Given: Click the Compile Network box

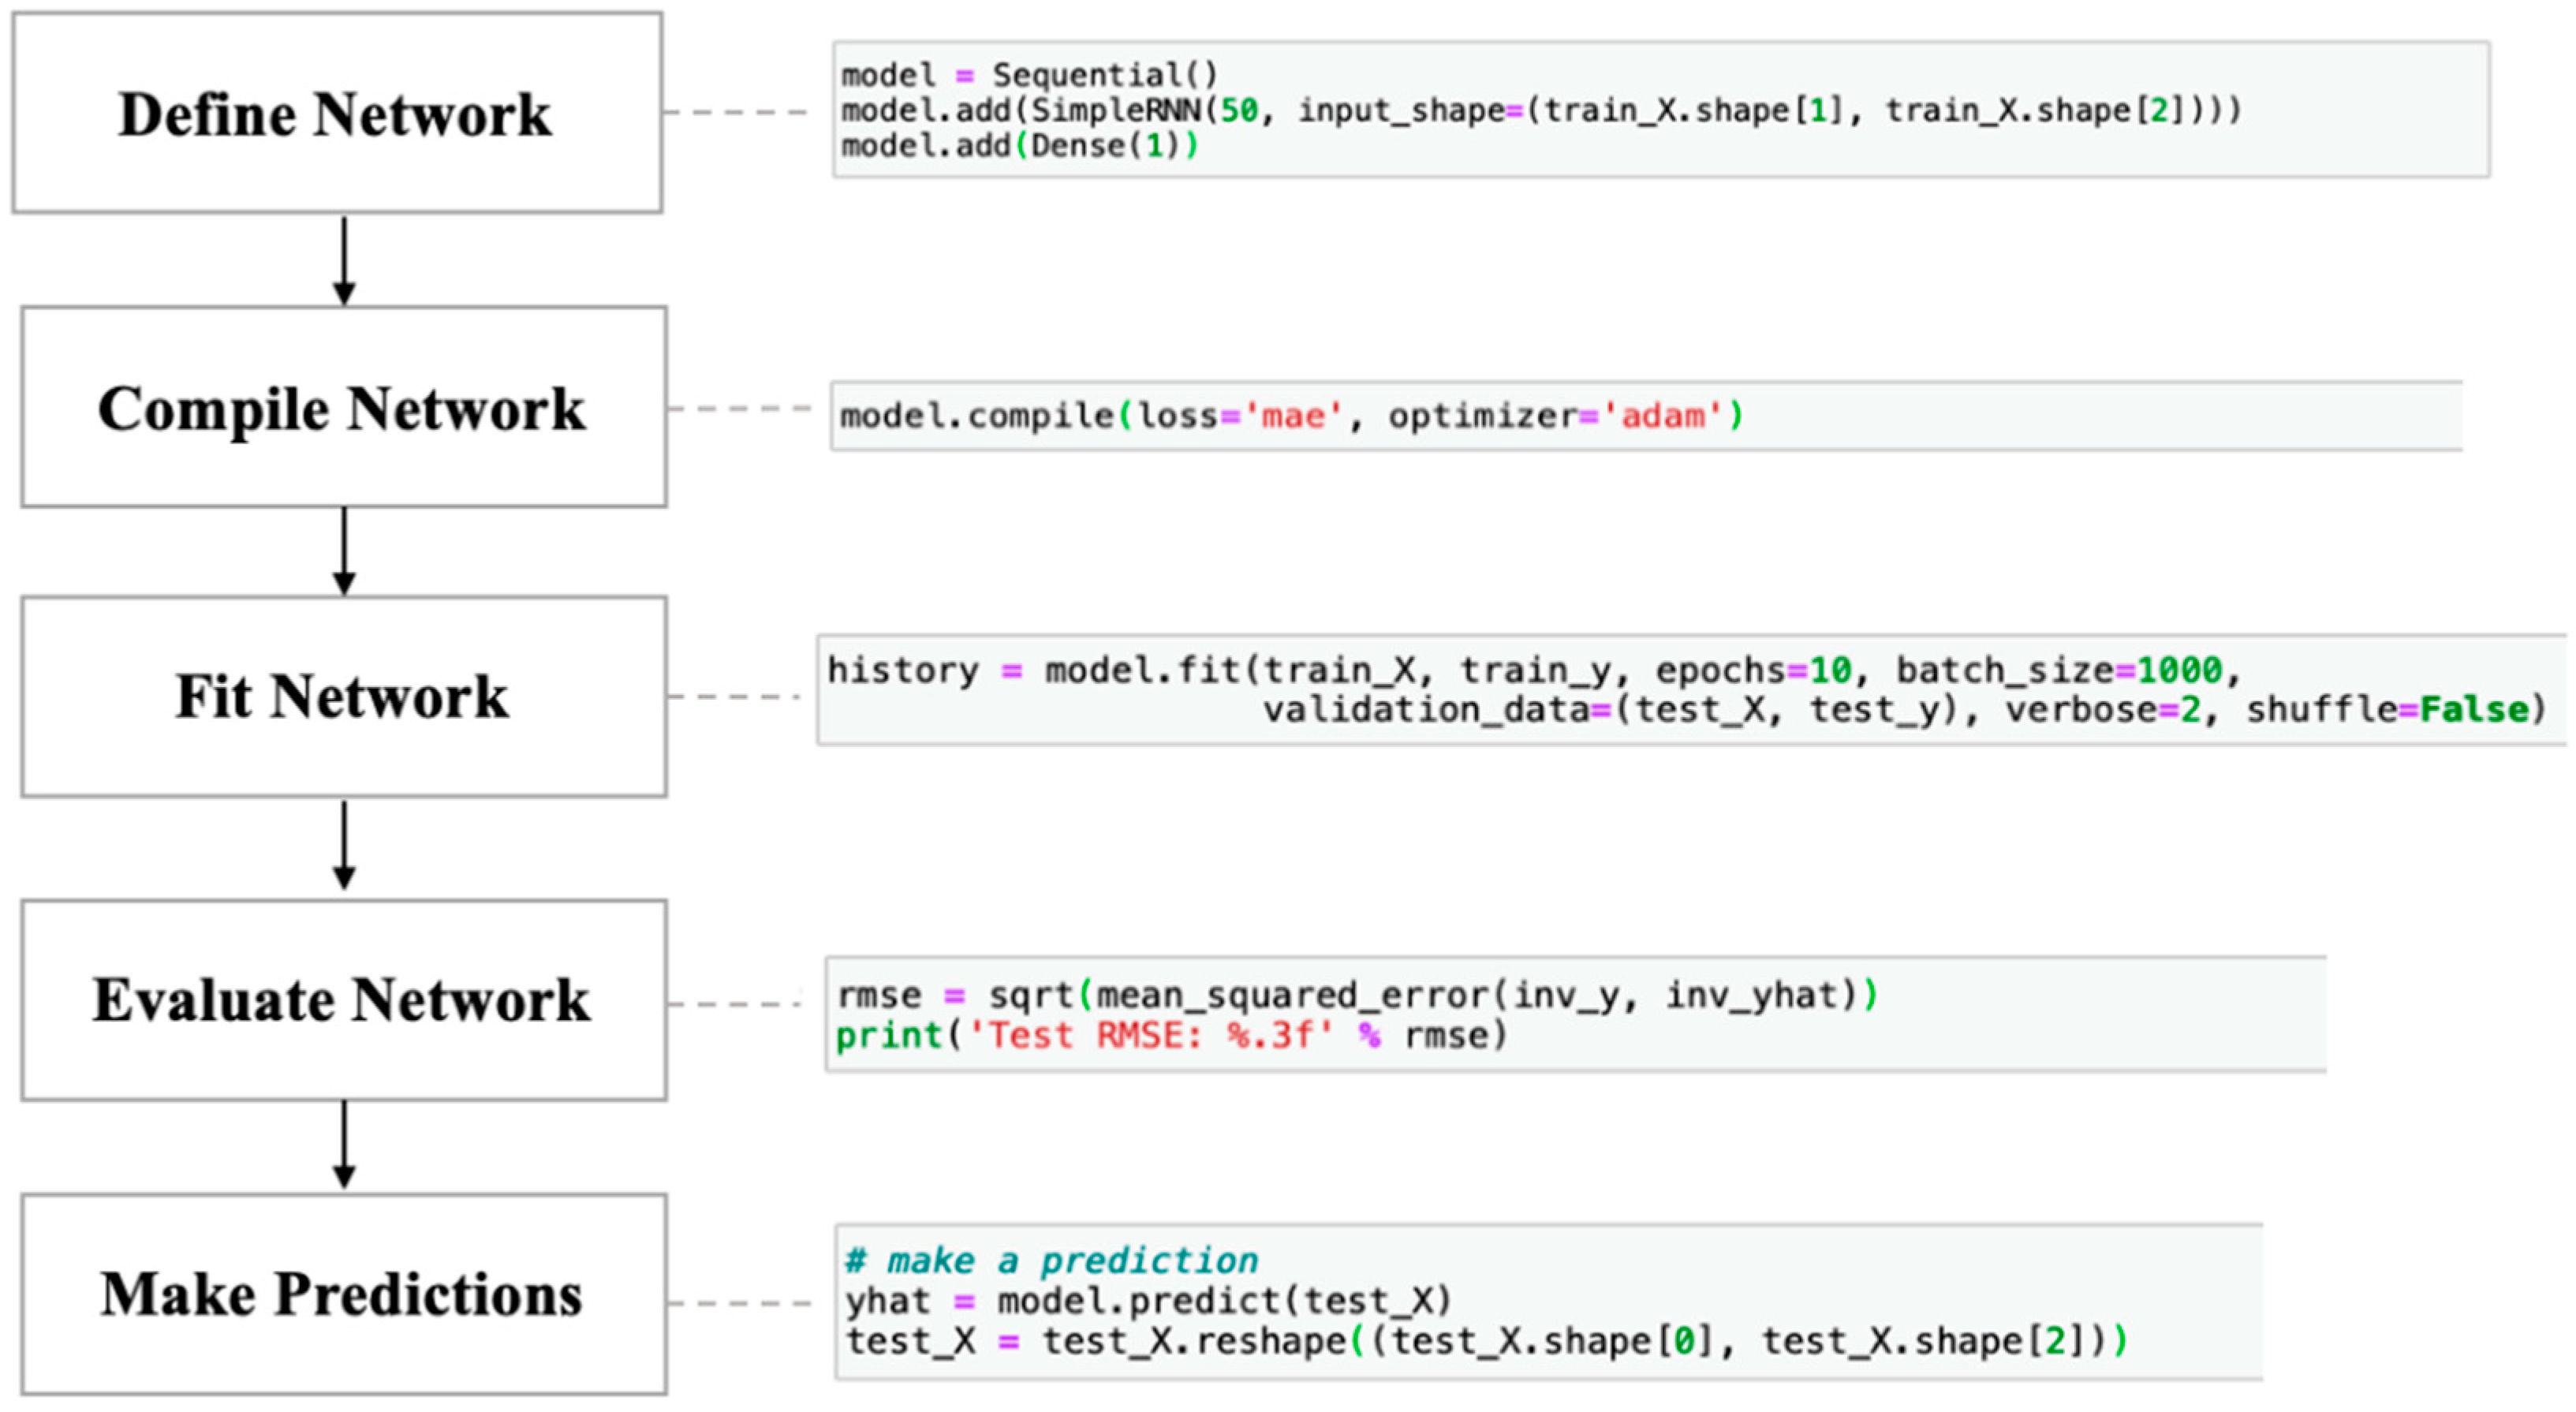Looking at the screenshot, I should 343,407.
